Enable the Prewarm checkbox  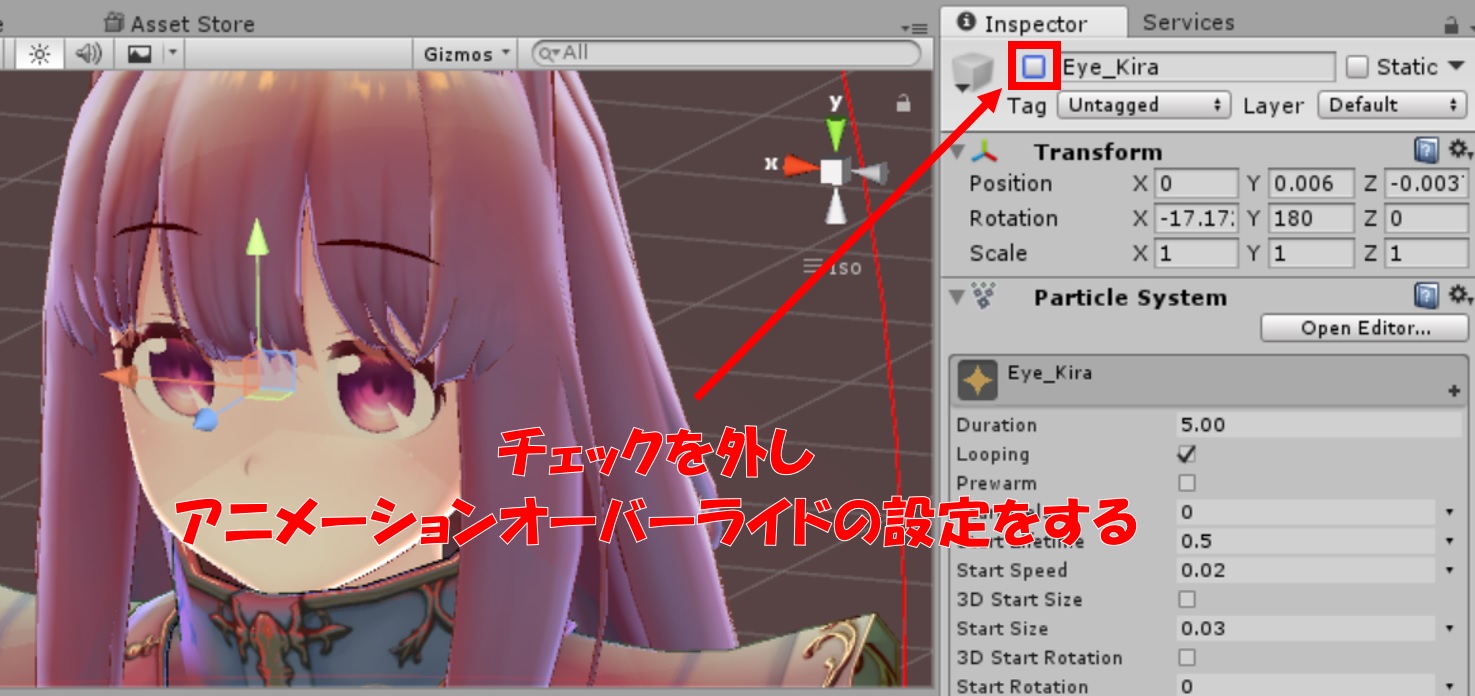(1187, 483)
